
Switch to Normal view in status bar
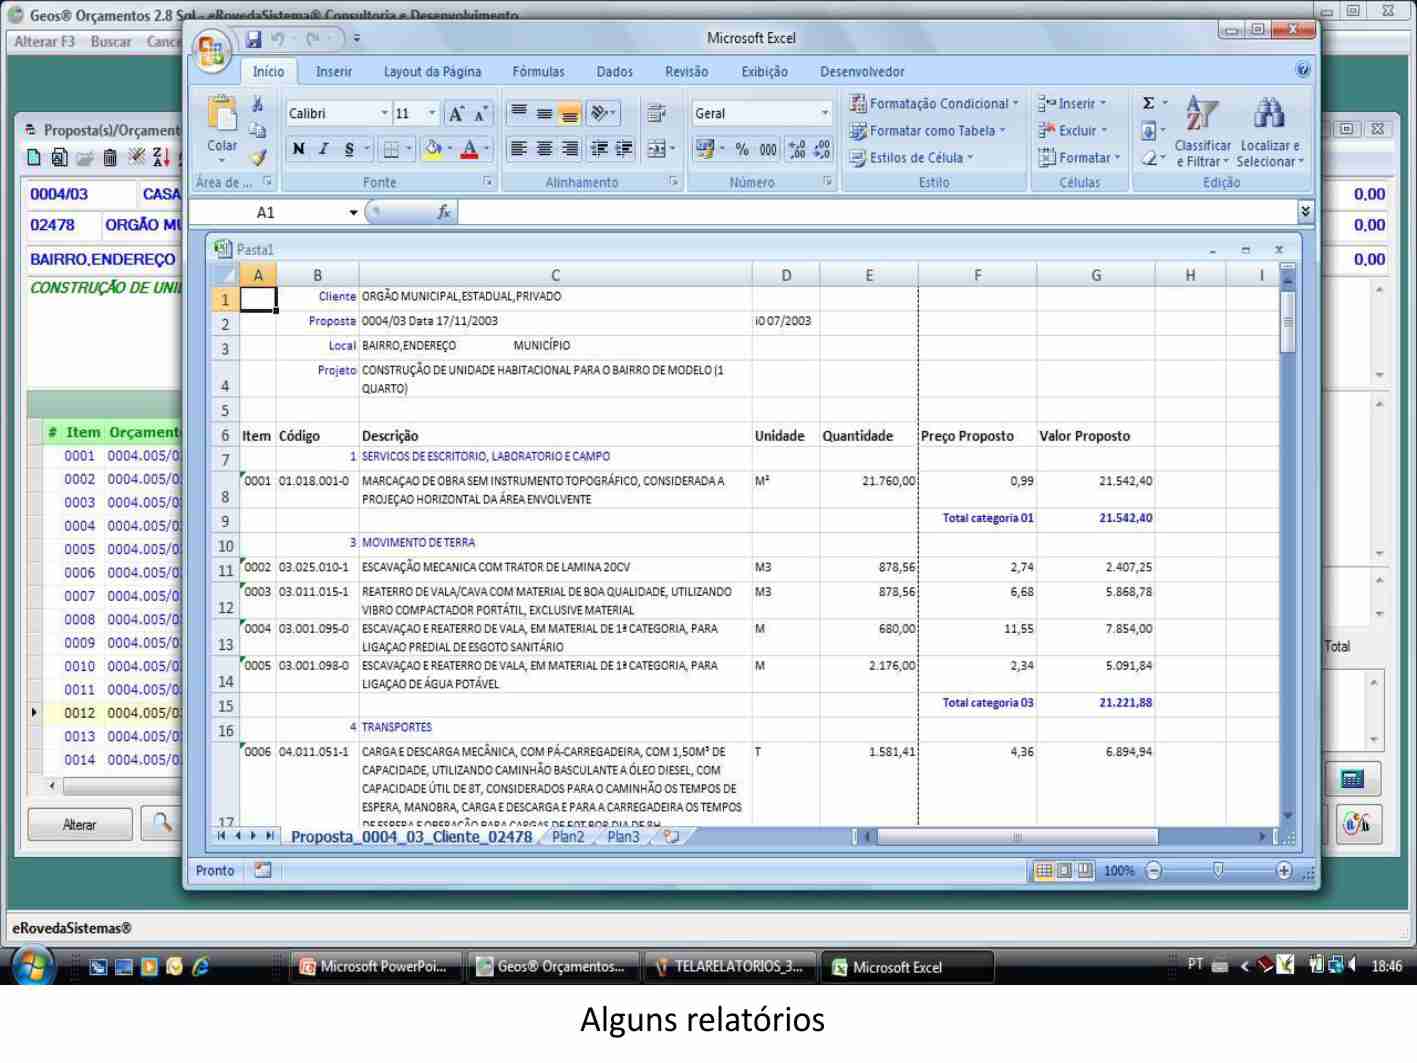(1044, 871)
